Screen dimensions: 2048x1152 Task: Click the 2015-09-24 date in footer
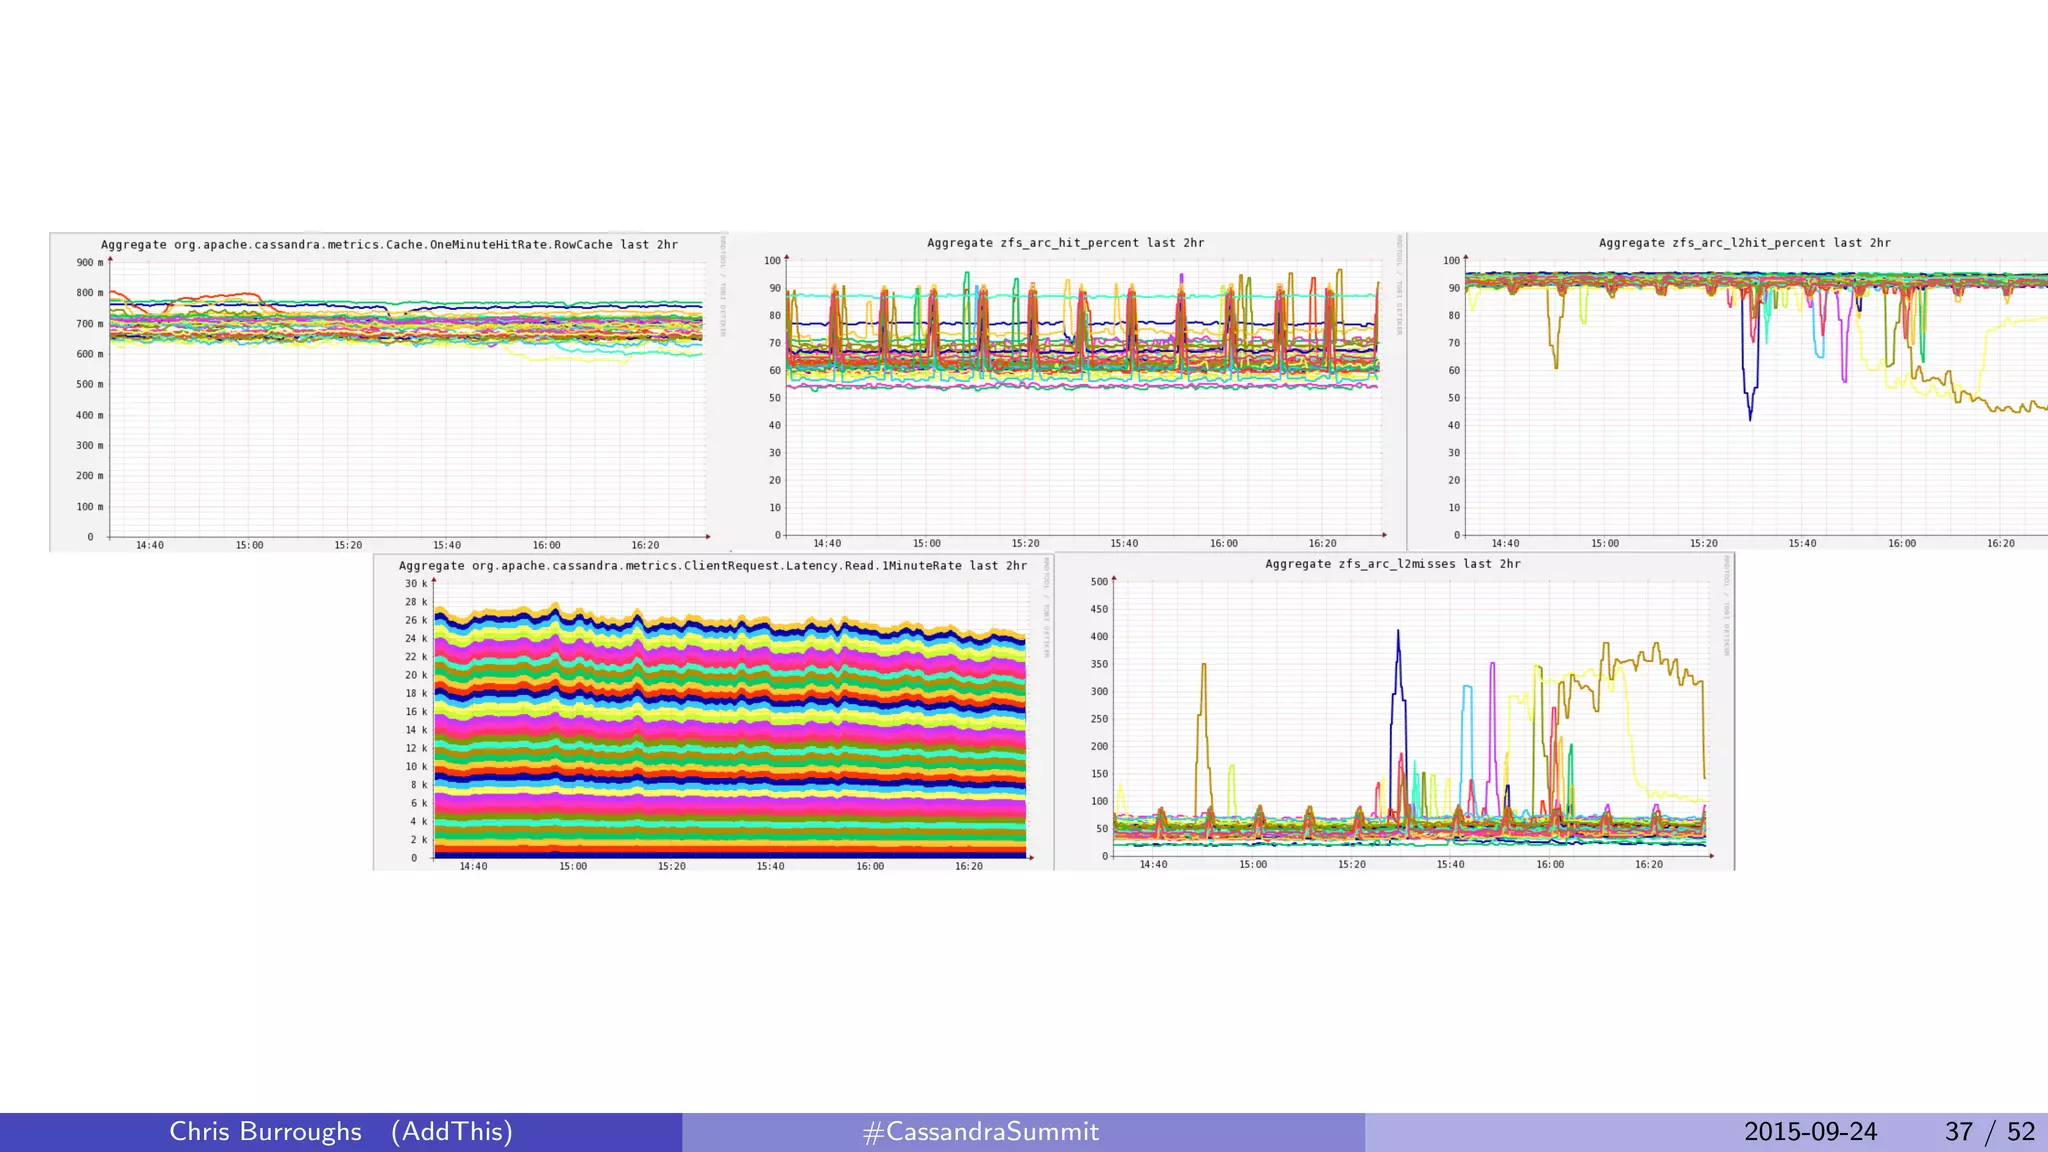point(1810,1131)
